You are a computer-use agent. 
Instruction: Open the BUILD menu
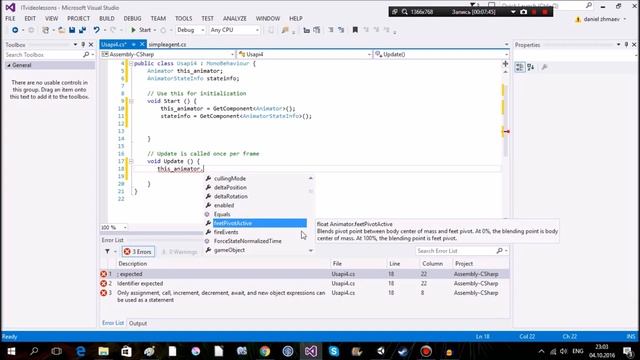click(107, 18)
